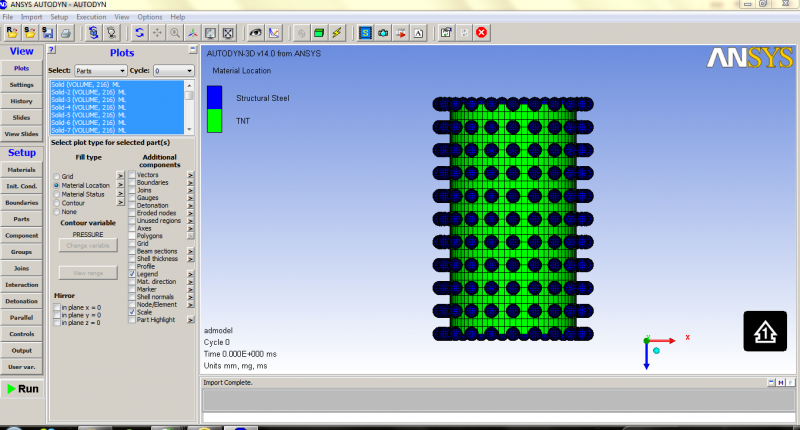
Task: Click the lightning bolt hardware acceleration icon
Action: click(337, 33)
